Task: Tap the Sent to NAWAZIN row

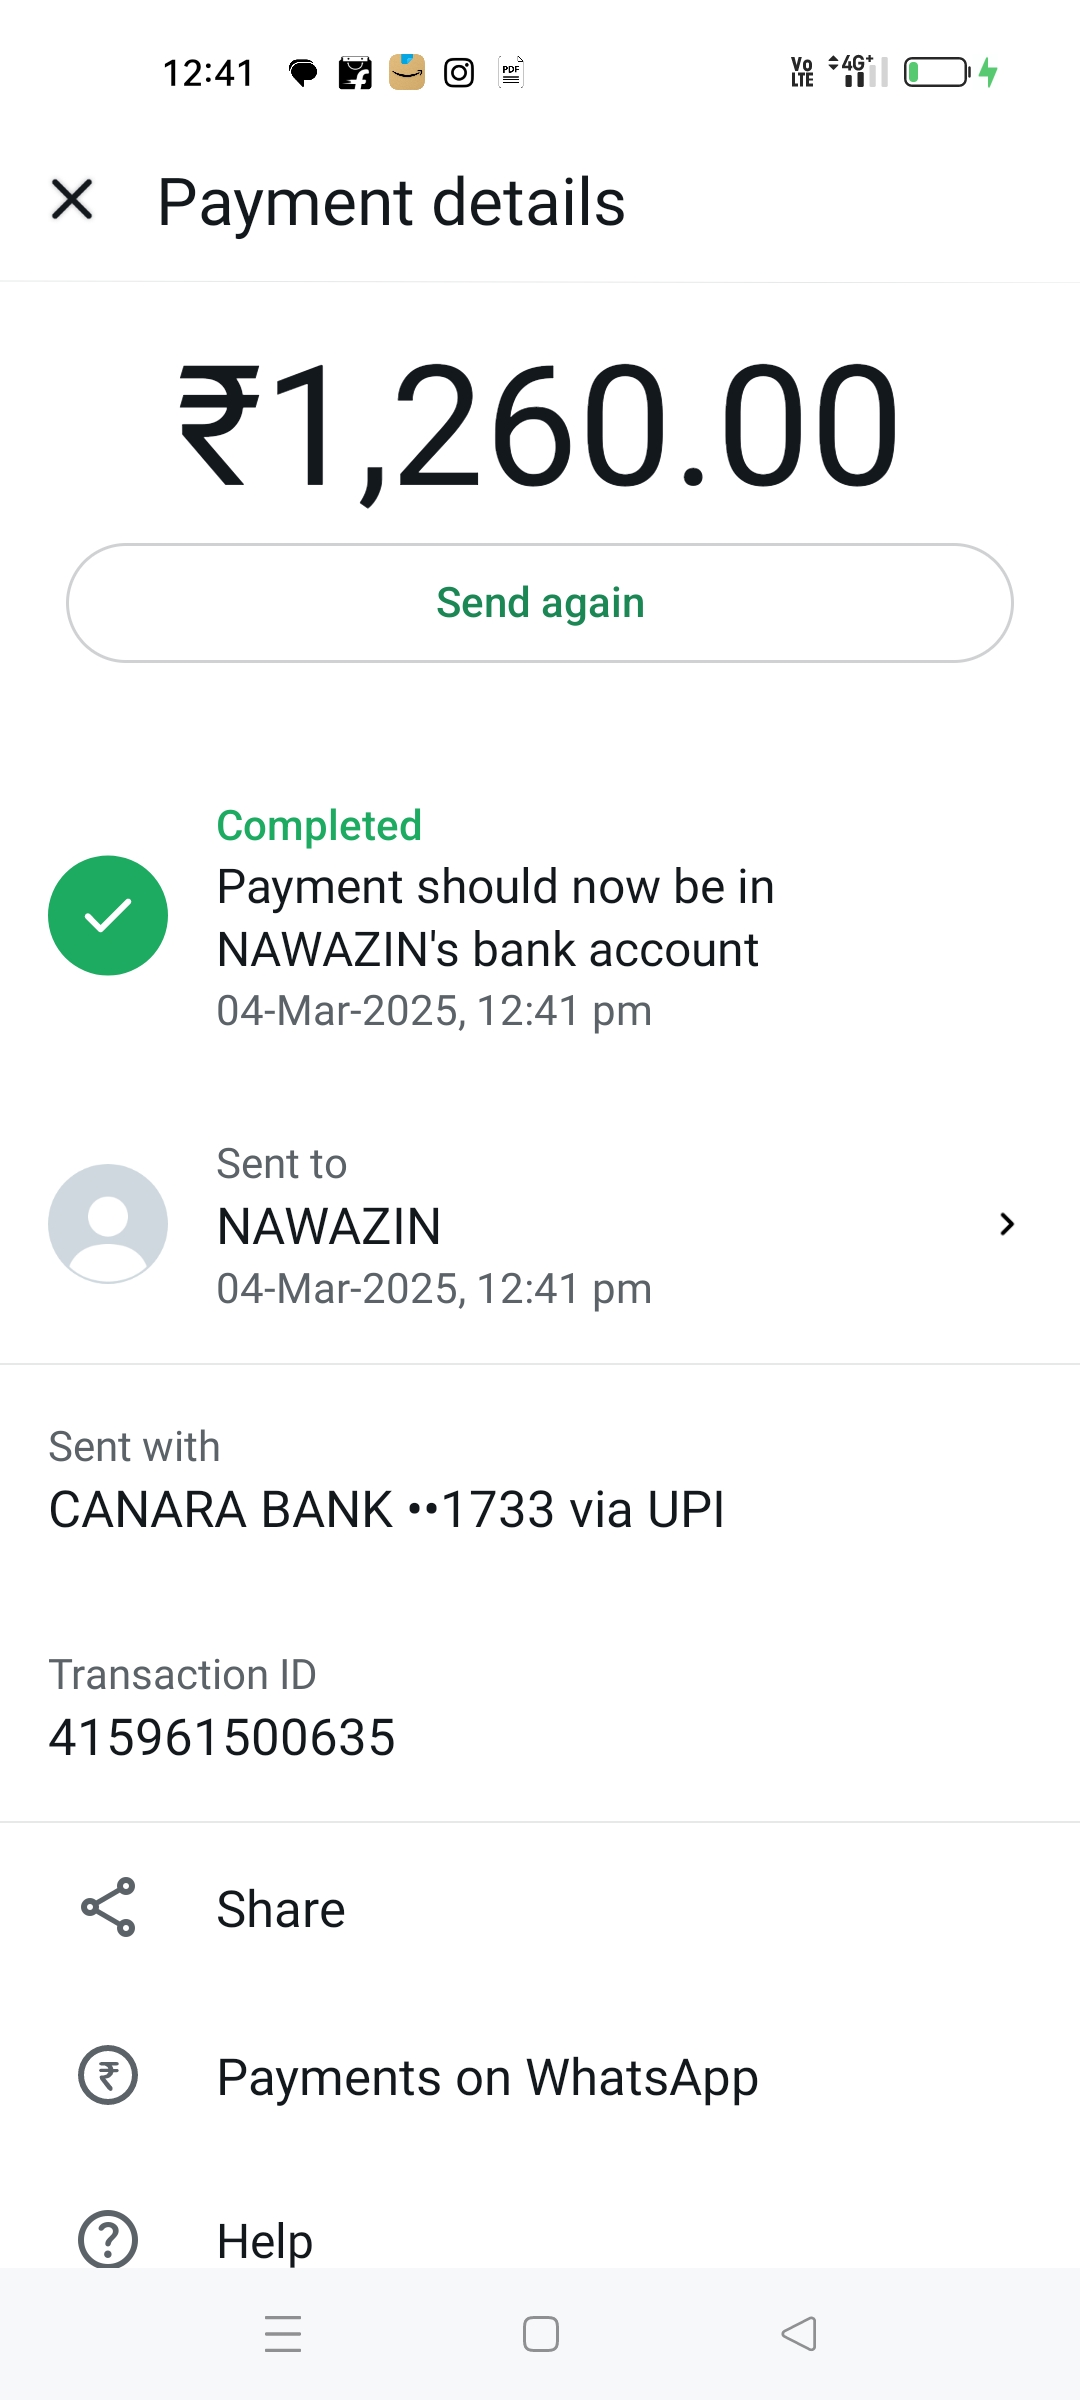Action: pyautogui.click(x=540, y=1225)
